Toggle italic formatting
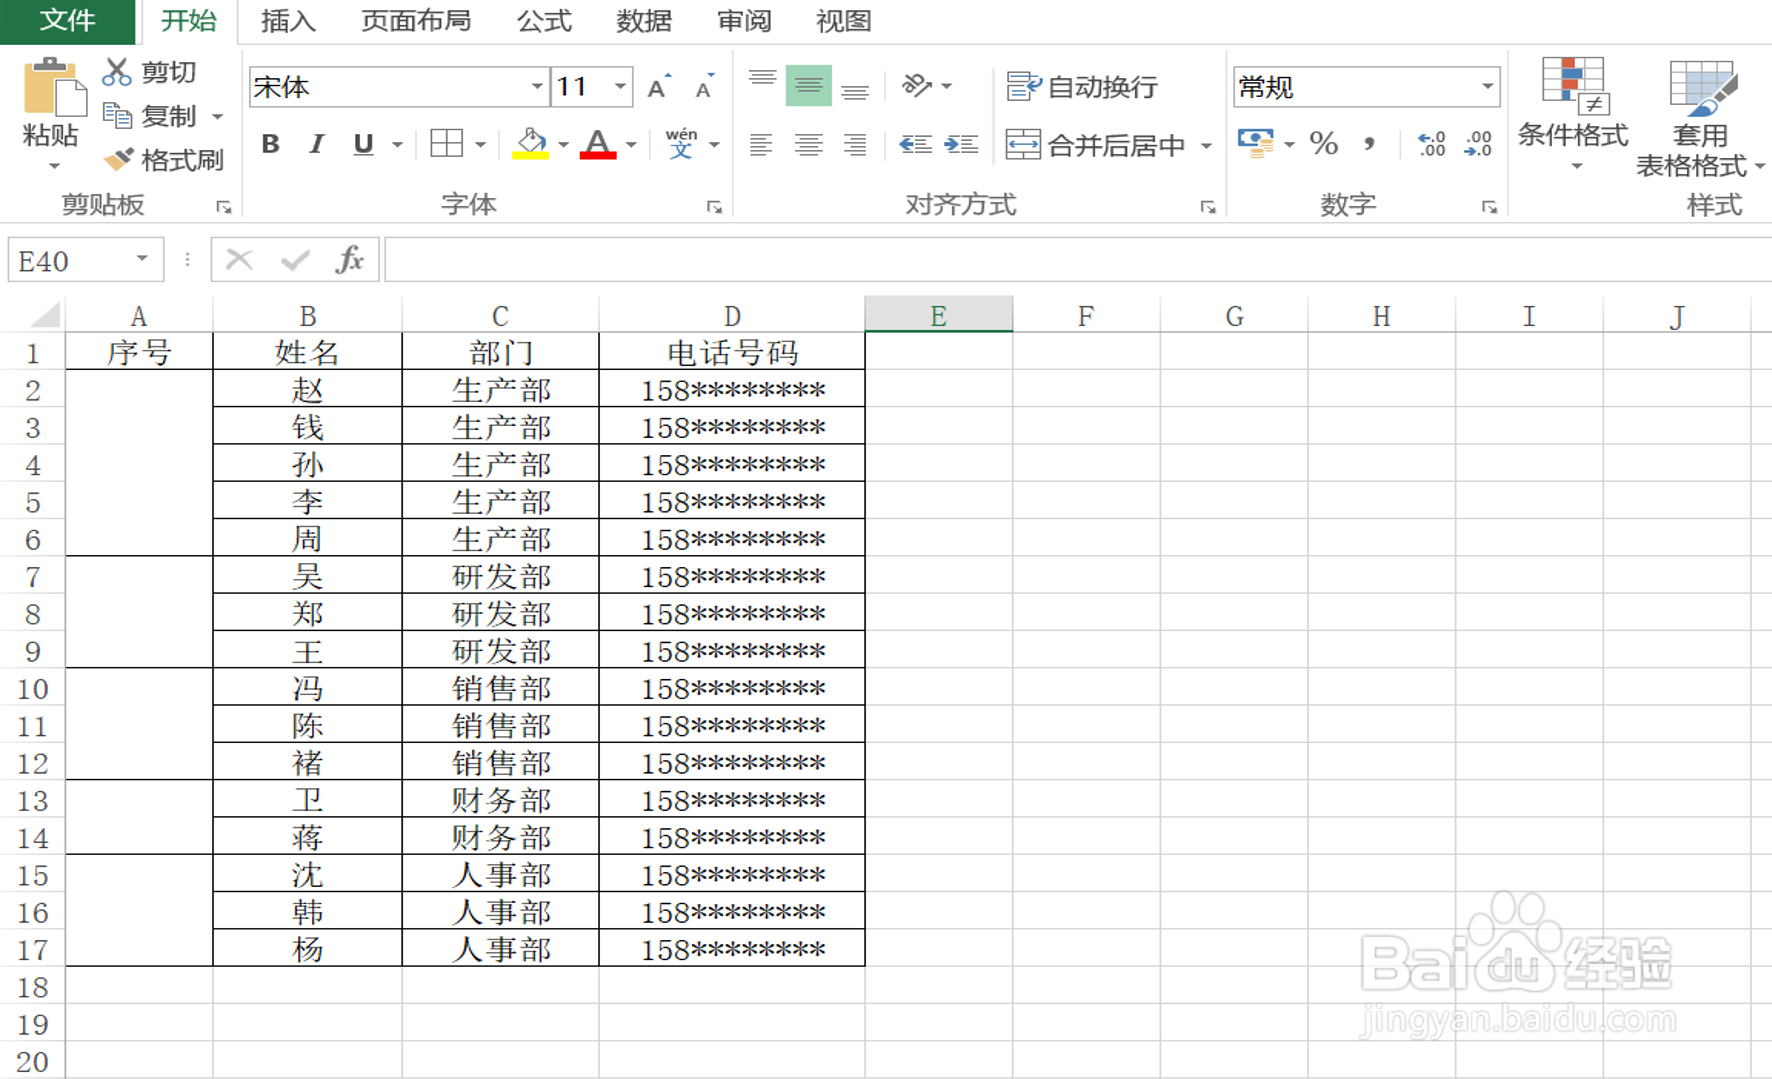Image resolution: width=1772 pixels, height=1079 pixels. tap(315, 144)
